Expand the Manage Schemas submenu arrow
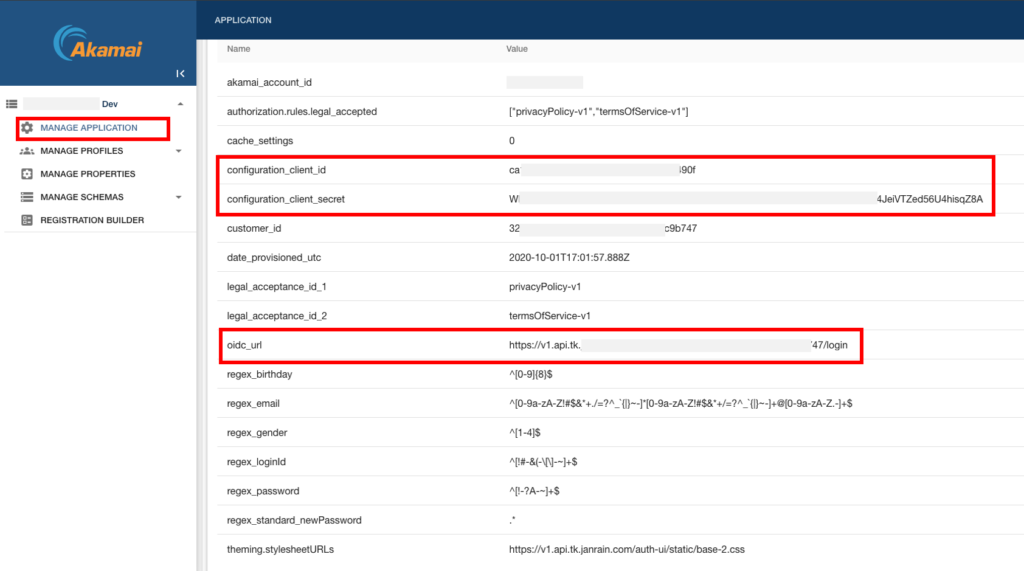1024x571 pixels. pyautogui.click(x=178, y=197)
